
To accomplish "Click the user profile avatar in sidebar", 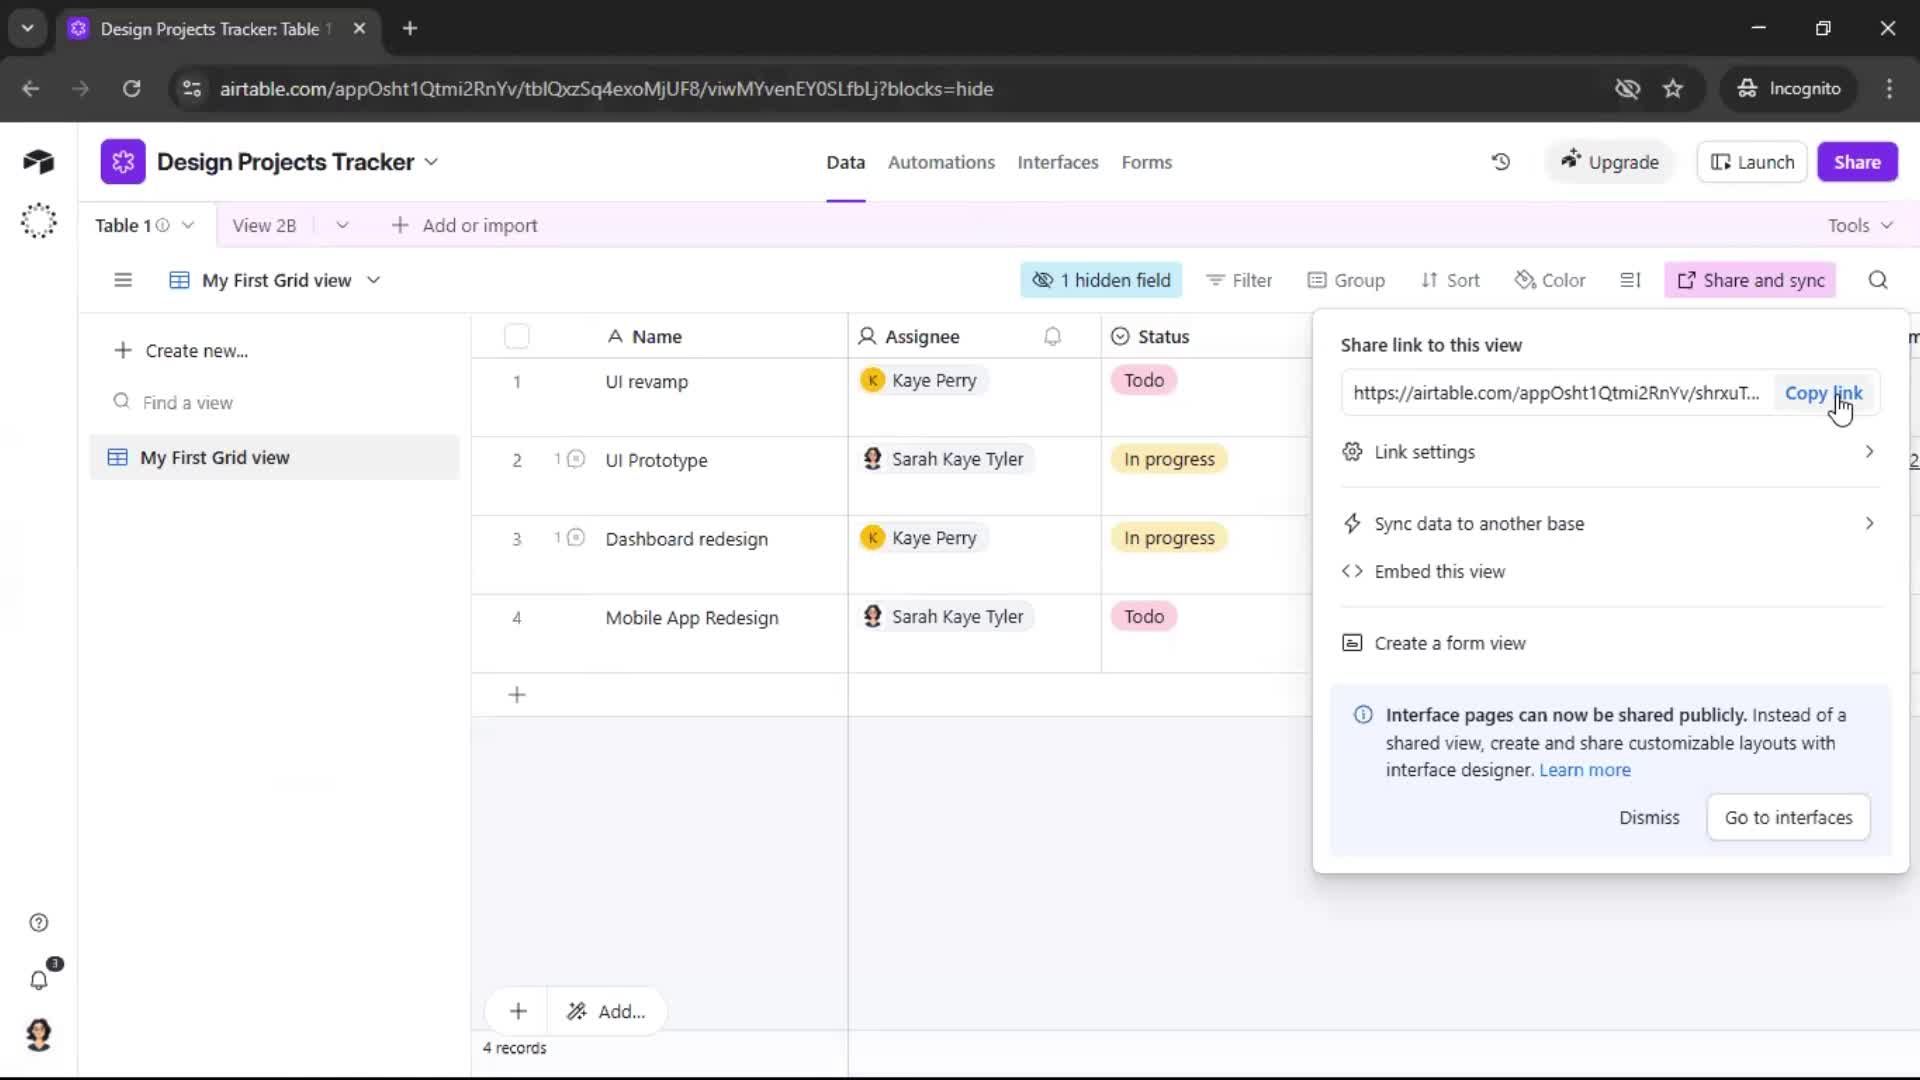I will coord(38,1035).
